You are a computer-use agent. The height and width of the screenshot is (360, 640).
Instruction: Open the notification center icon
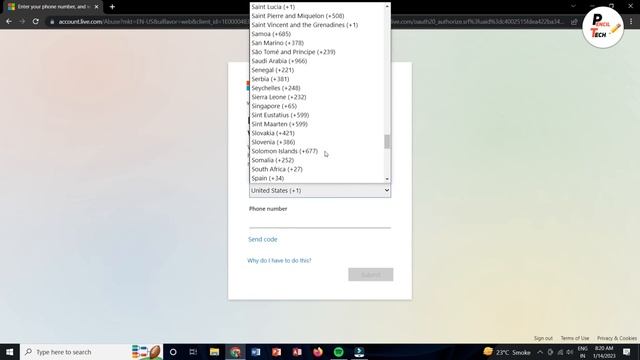pyautogui.click(x=627, y=352)
